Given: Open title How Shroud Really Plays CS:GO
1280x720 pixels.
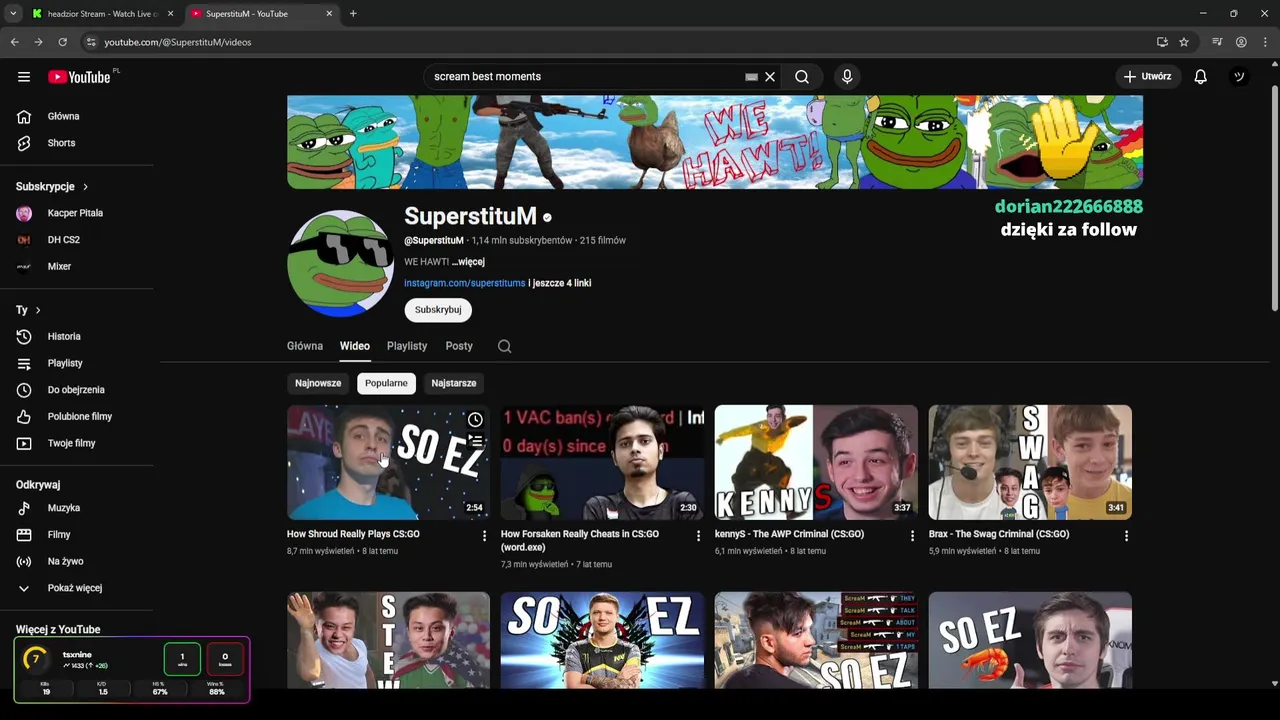Looking at the screenshot, I should click(x=353, y=534).
